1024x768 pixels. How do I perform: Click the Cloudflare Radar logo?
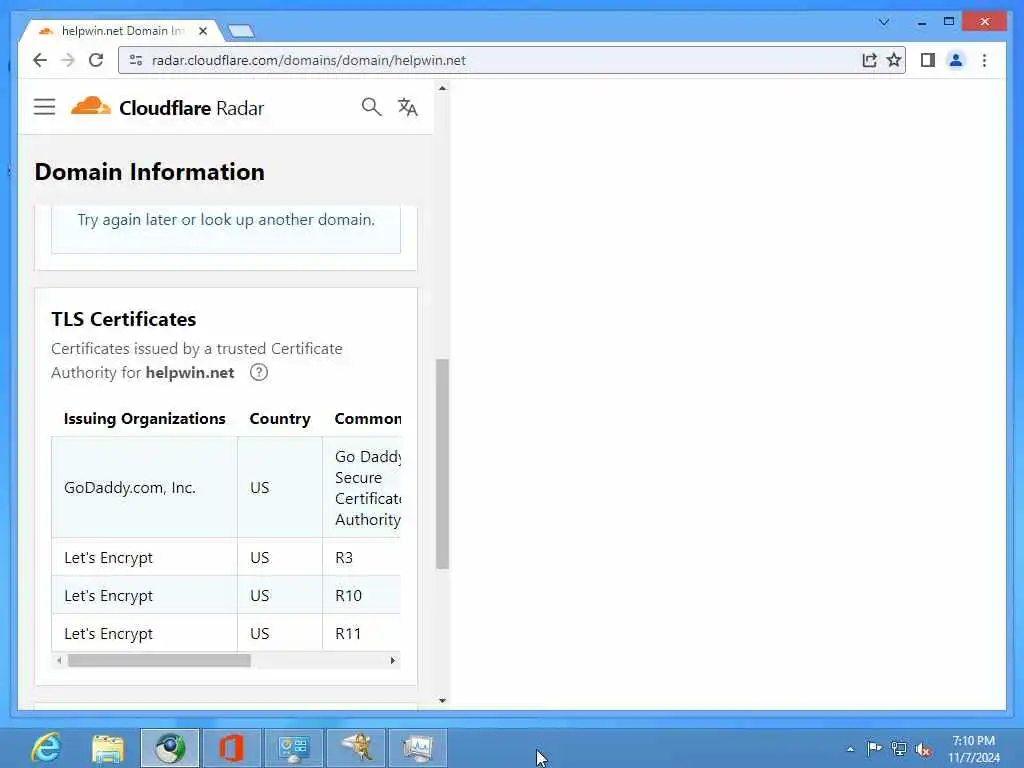(167, 107)
